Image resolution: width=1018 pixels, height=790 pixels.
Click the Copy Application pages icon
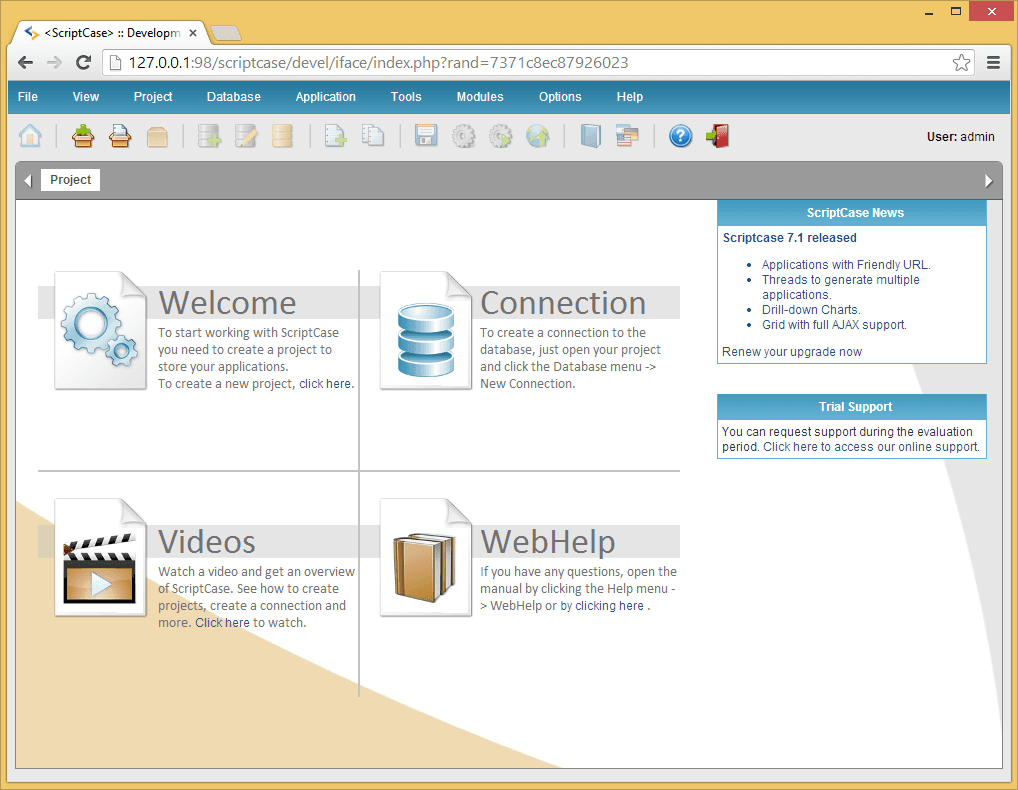373,136
